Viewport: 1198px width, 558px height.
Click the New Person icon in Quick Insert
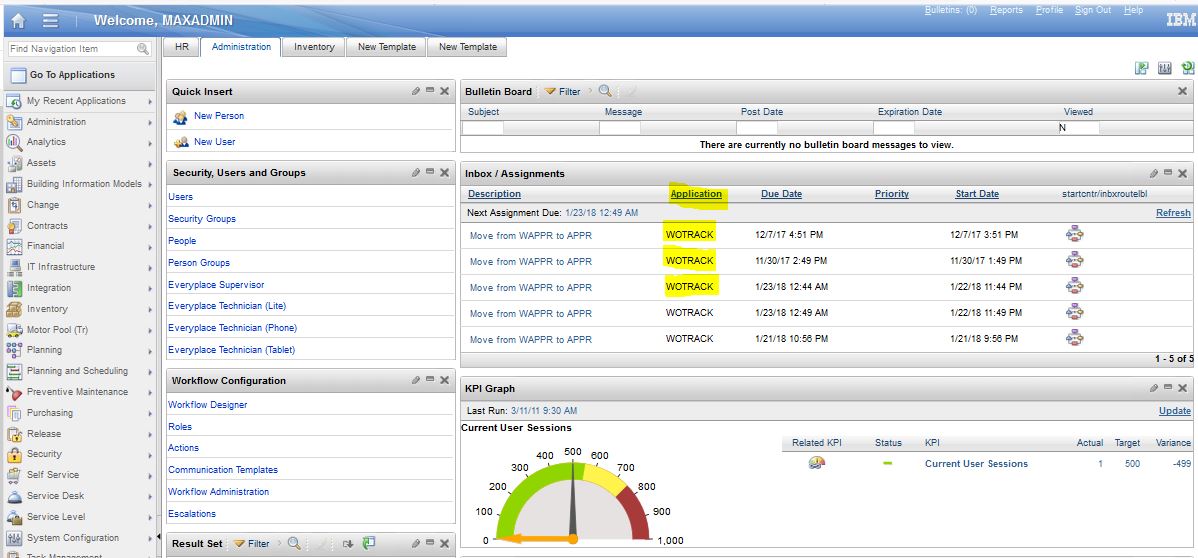(181, 117)
